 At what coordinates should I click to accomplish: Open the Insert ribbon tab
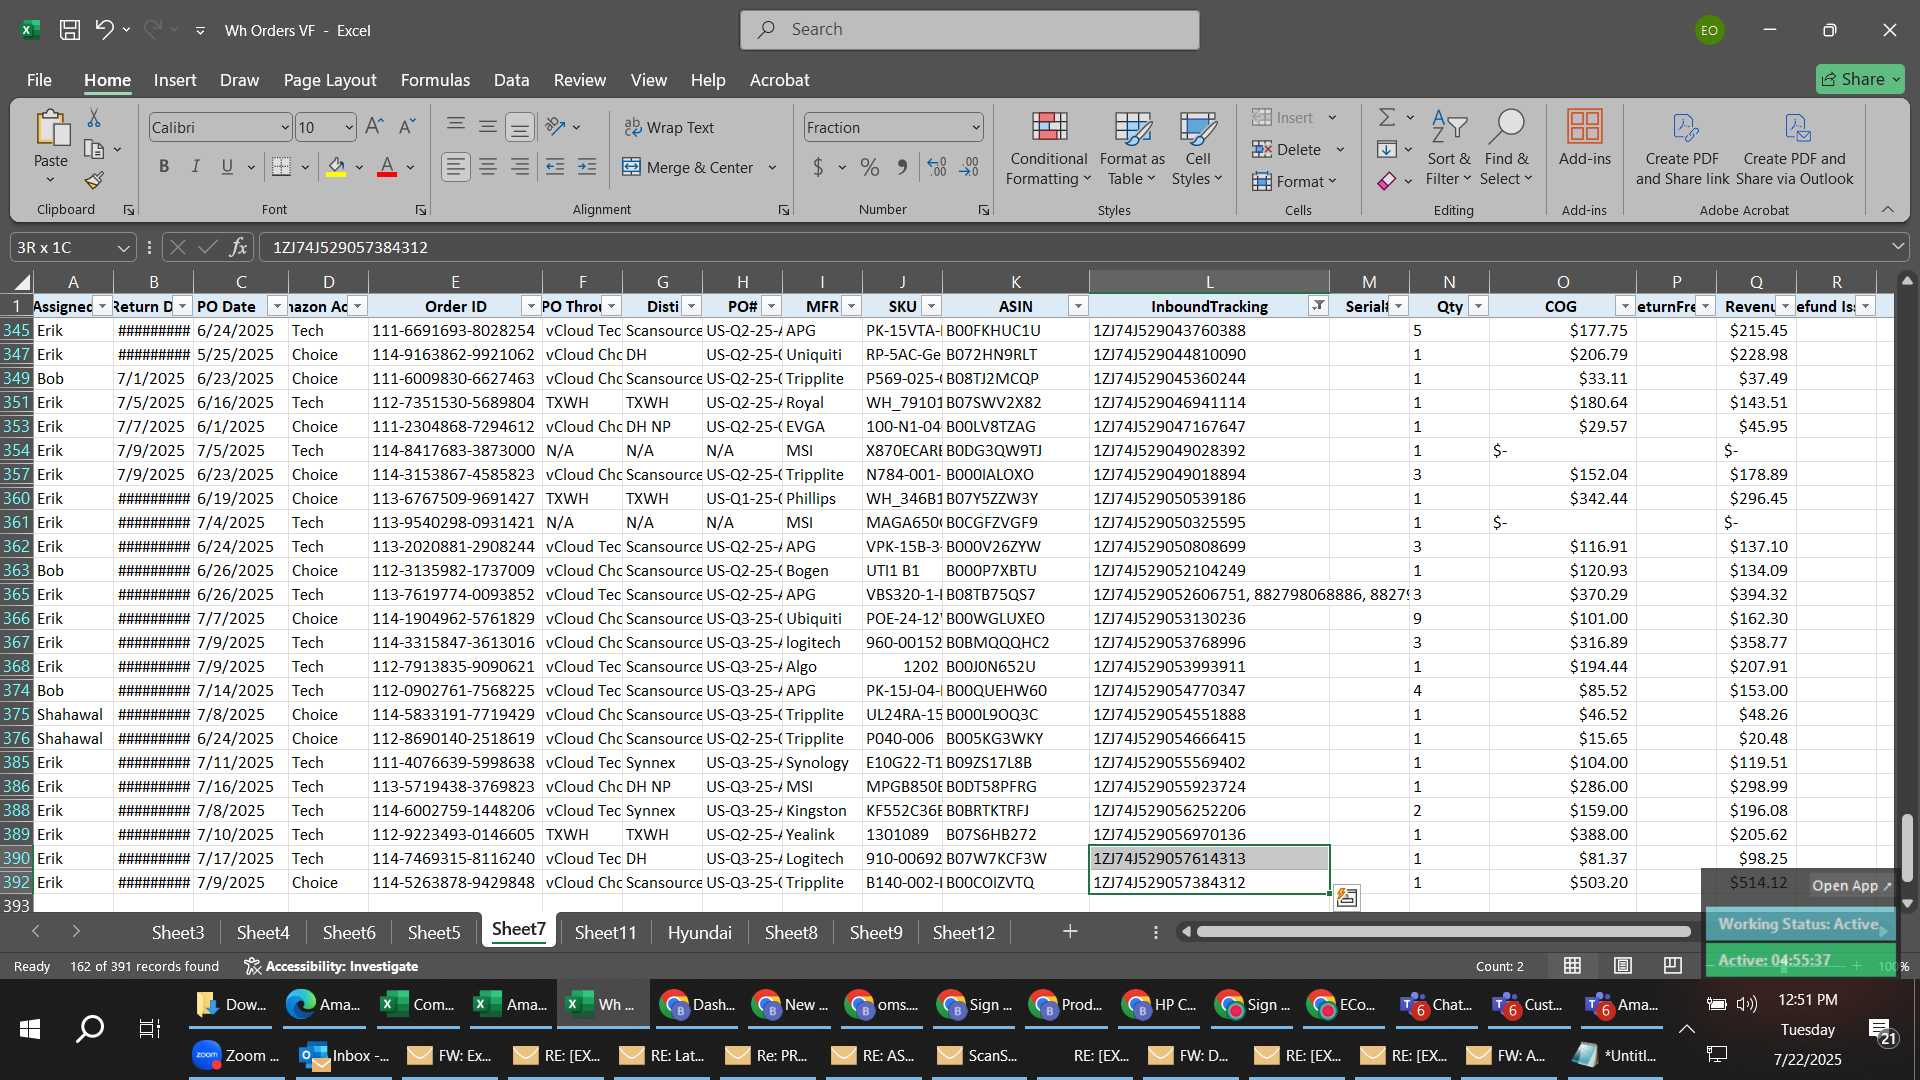pos(175,80)
